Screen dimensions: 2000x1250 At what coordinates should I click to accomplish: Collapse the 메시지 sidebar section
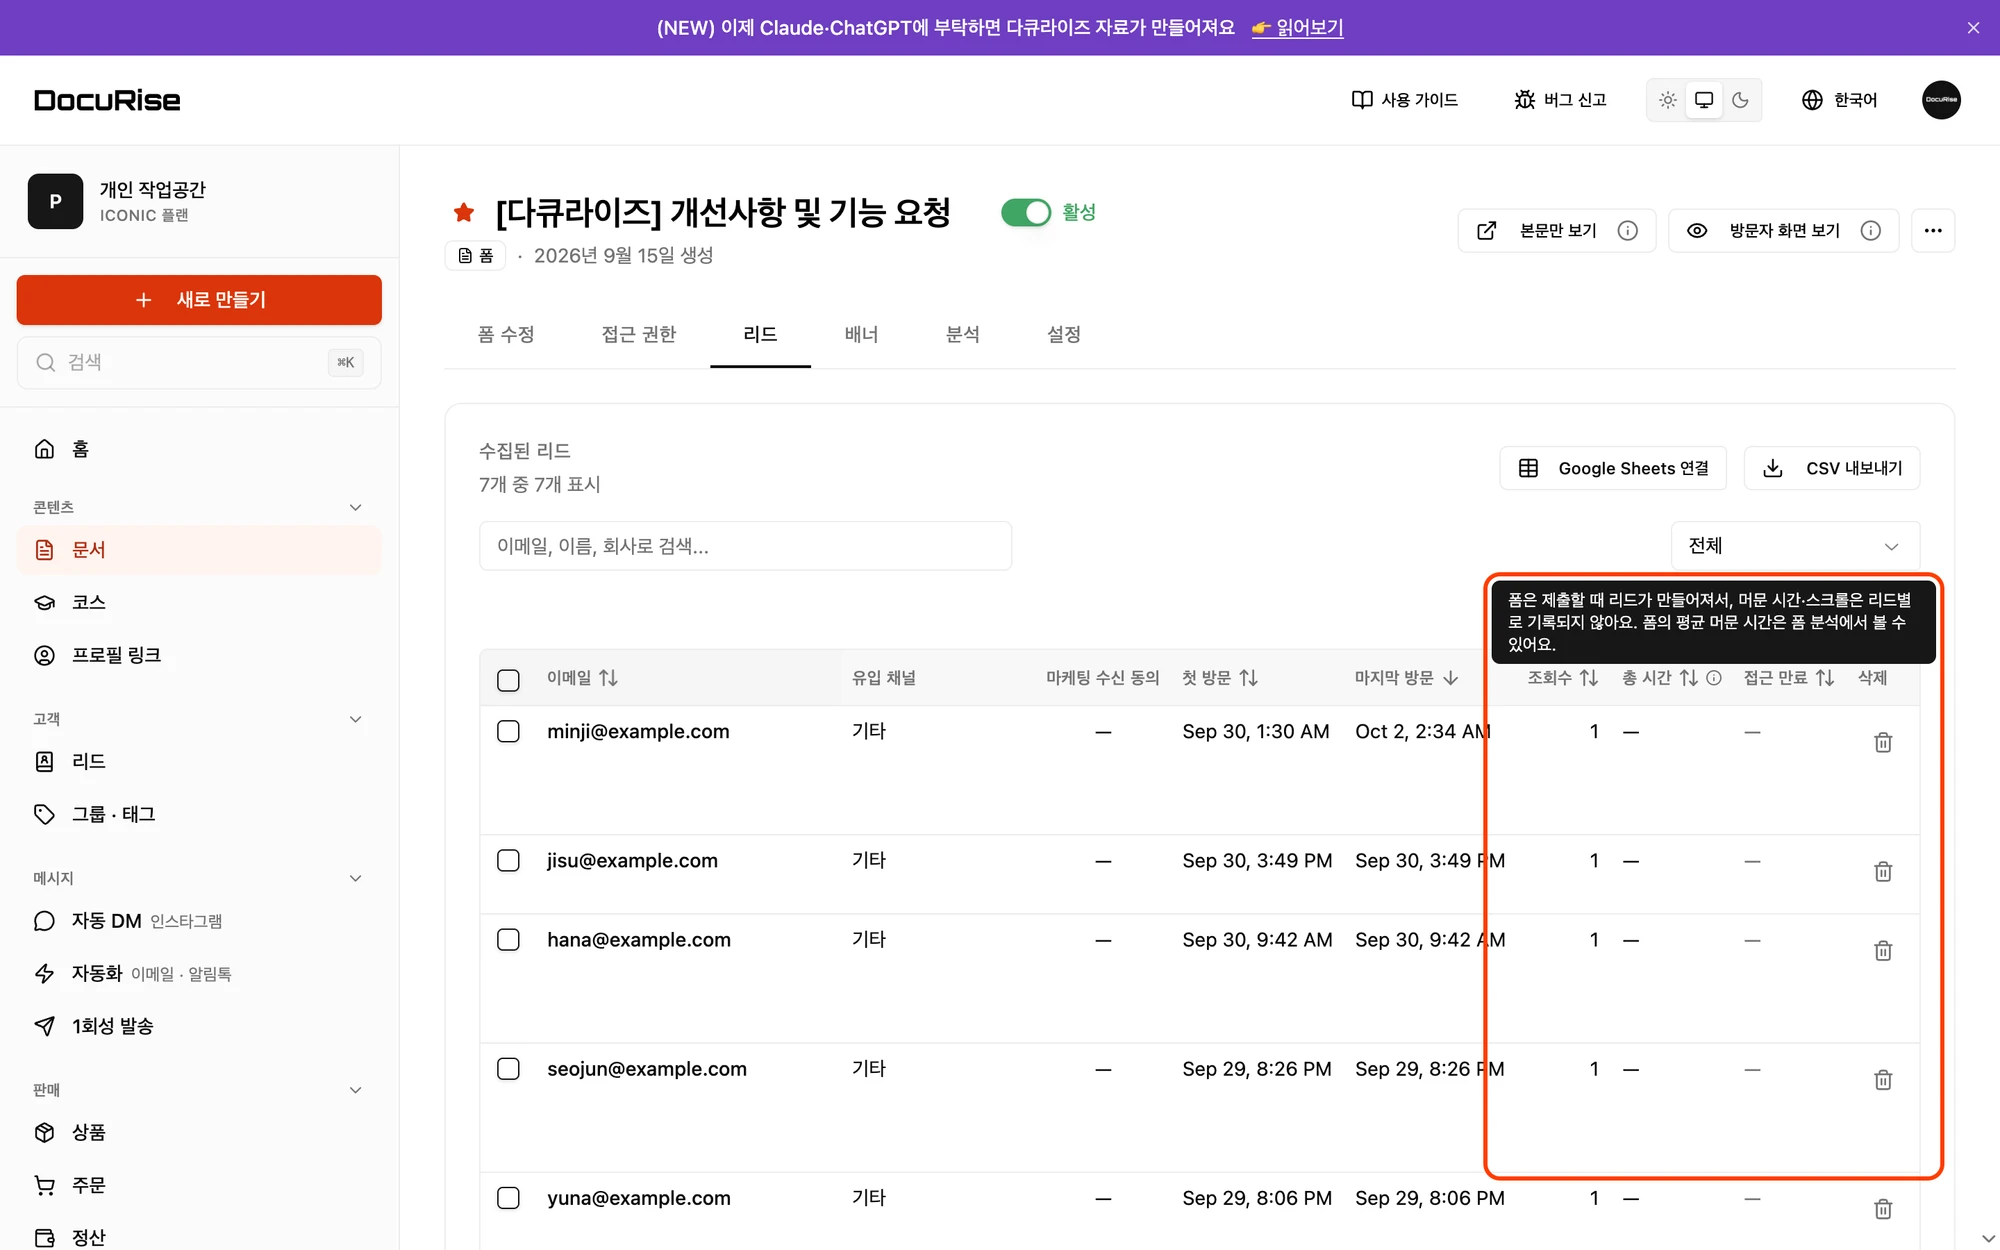coord(355,878)
